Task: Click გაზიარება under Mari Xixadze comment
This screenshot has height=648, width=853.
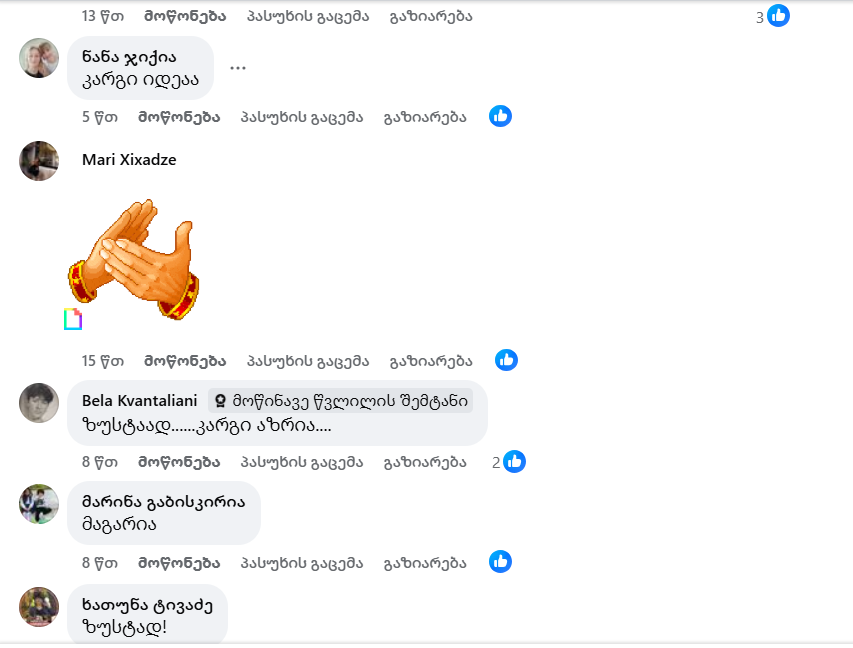Action: 431,361
